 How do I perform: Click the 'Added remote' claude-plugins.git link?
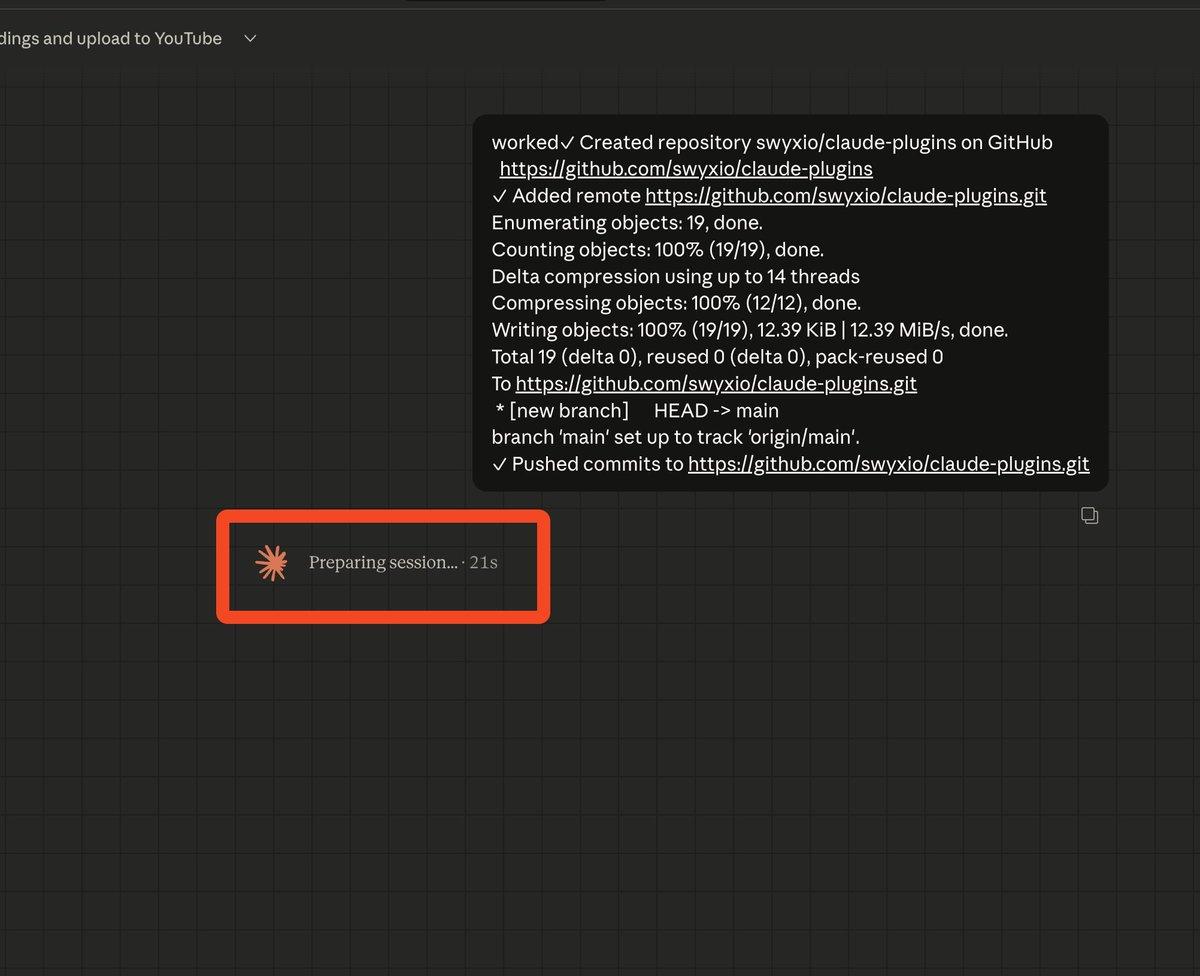[846, 195]
